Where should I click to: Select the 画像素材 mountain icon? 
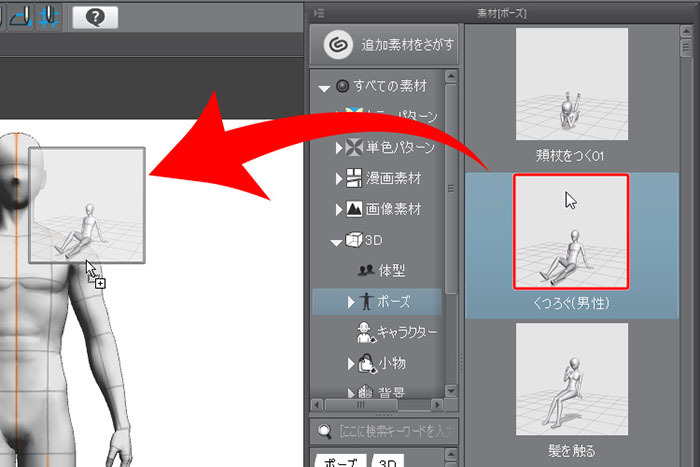(354, 208)
